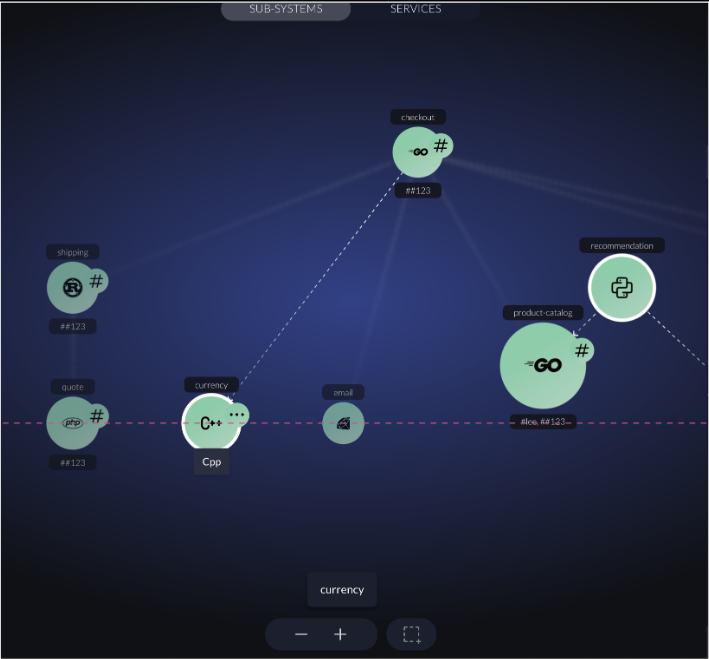Screen dimensions: 709x659
Task: Click the hash badge on shipping node
Action: coord(96,281)
